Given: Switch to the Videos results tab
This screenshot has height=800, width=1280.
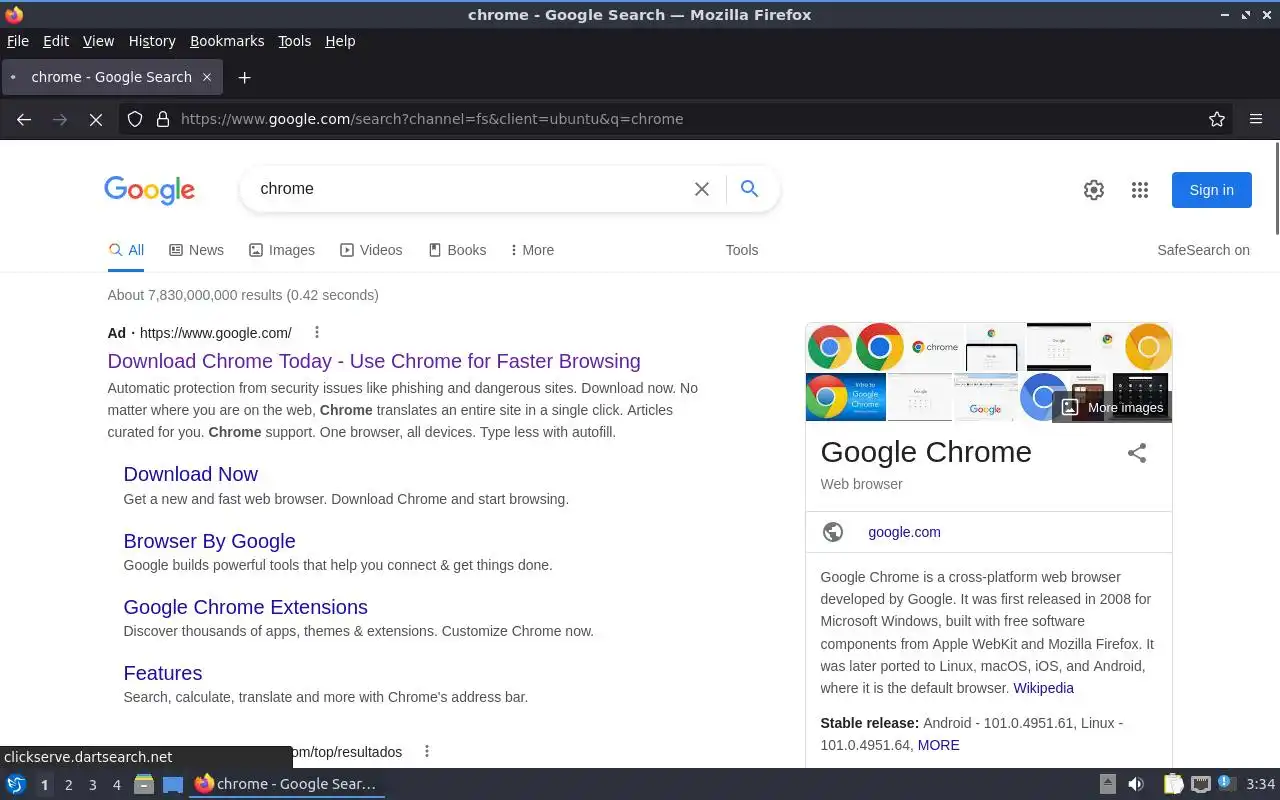Looking at the screenshot, I should click(x=371, y=250).
